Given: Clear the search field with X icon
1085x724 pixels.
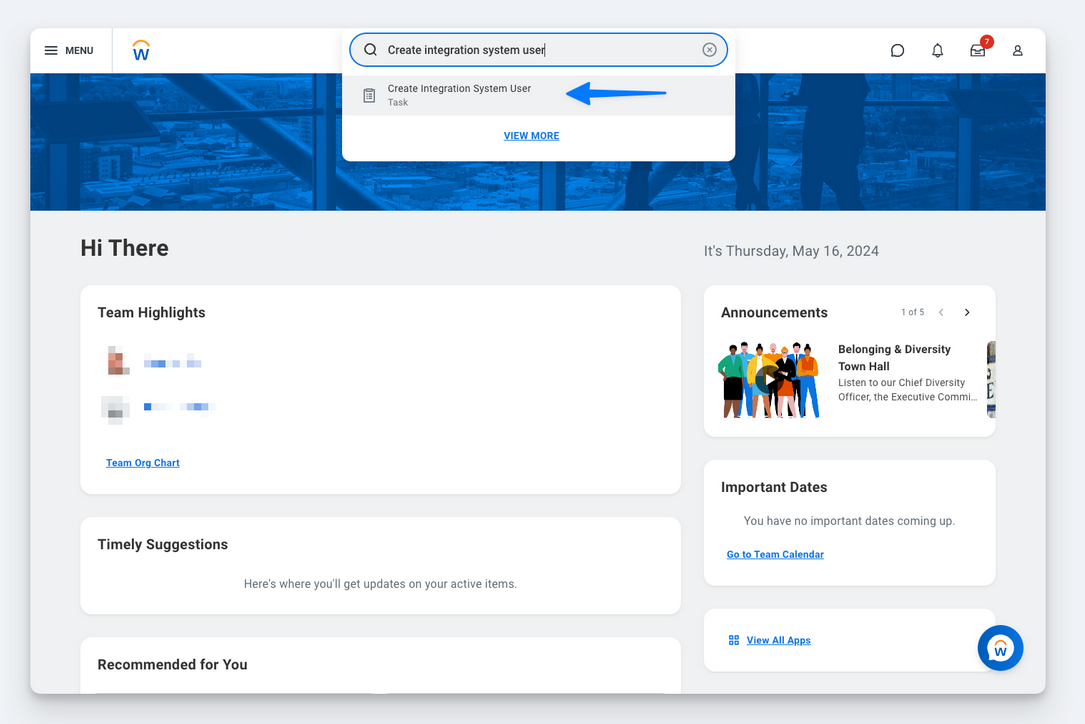Looking at the screenshot, I should [709, 50].
